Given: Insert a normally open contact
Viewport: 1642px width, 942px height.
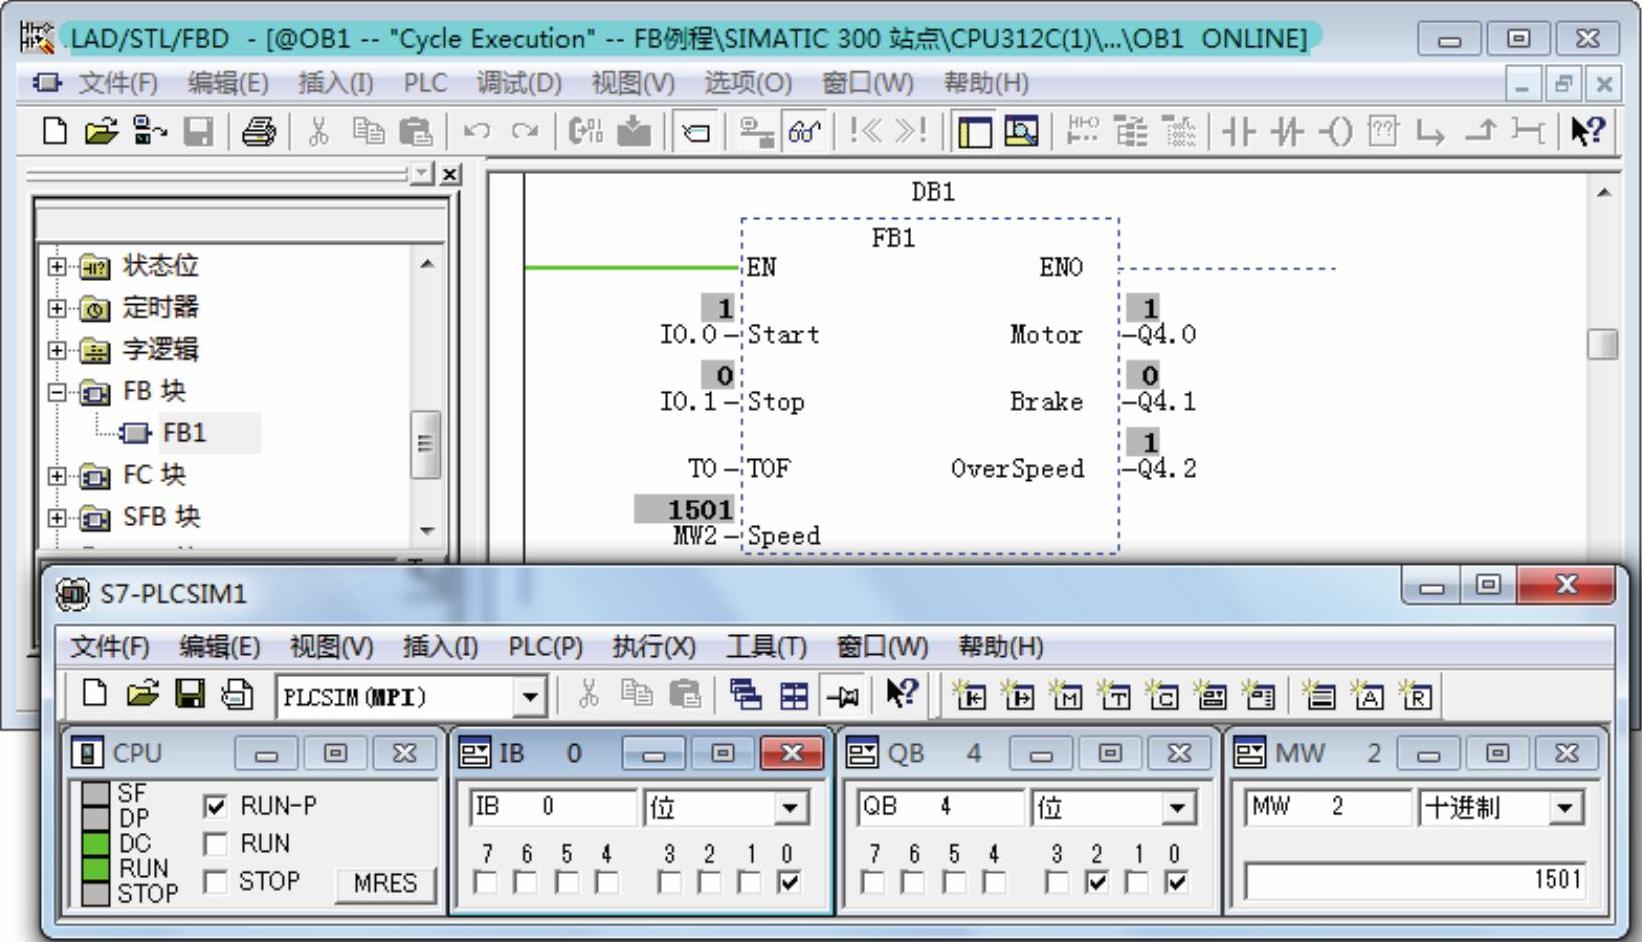Looking at the screenshot, I should click(x=1240, y=131).
